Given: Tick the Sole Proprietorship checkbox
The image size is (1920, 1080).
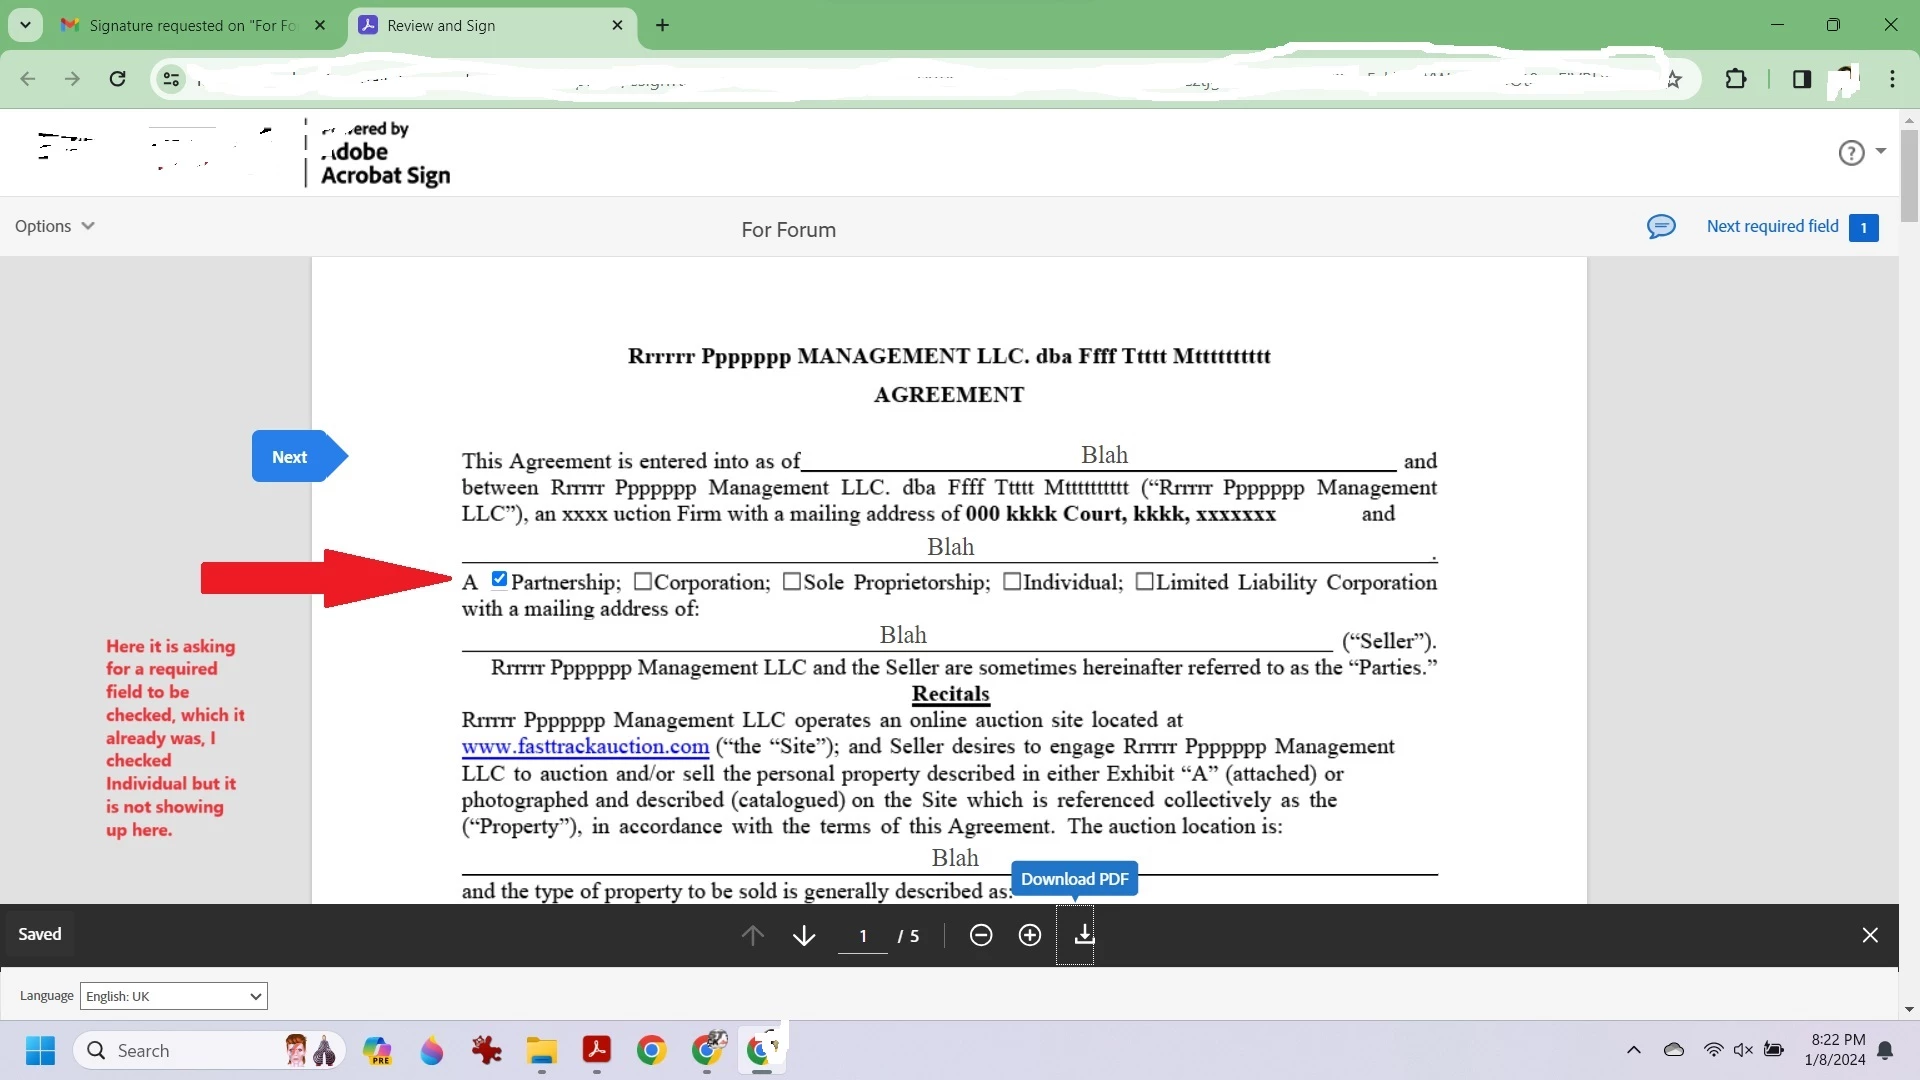Looking at the screenshot, I should tap(791, 582).
